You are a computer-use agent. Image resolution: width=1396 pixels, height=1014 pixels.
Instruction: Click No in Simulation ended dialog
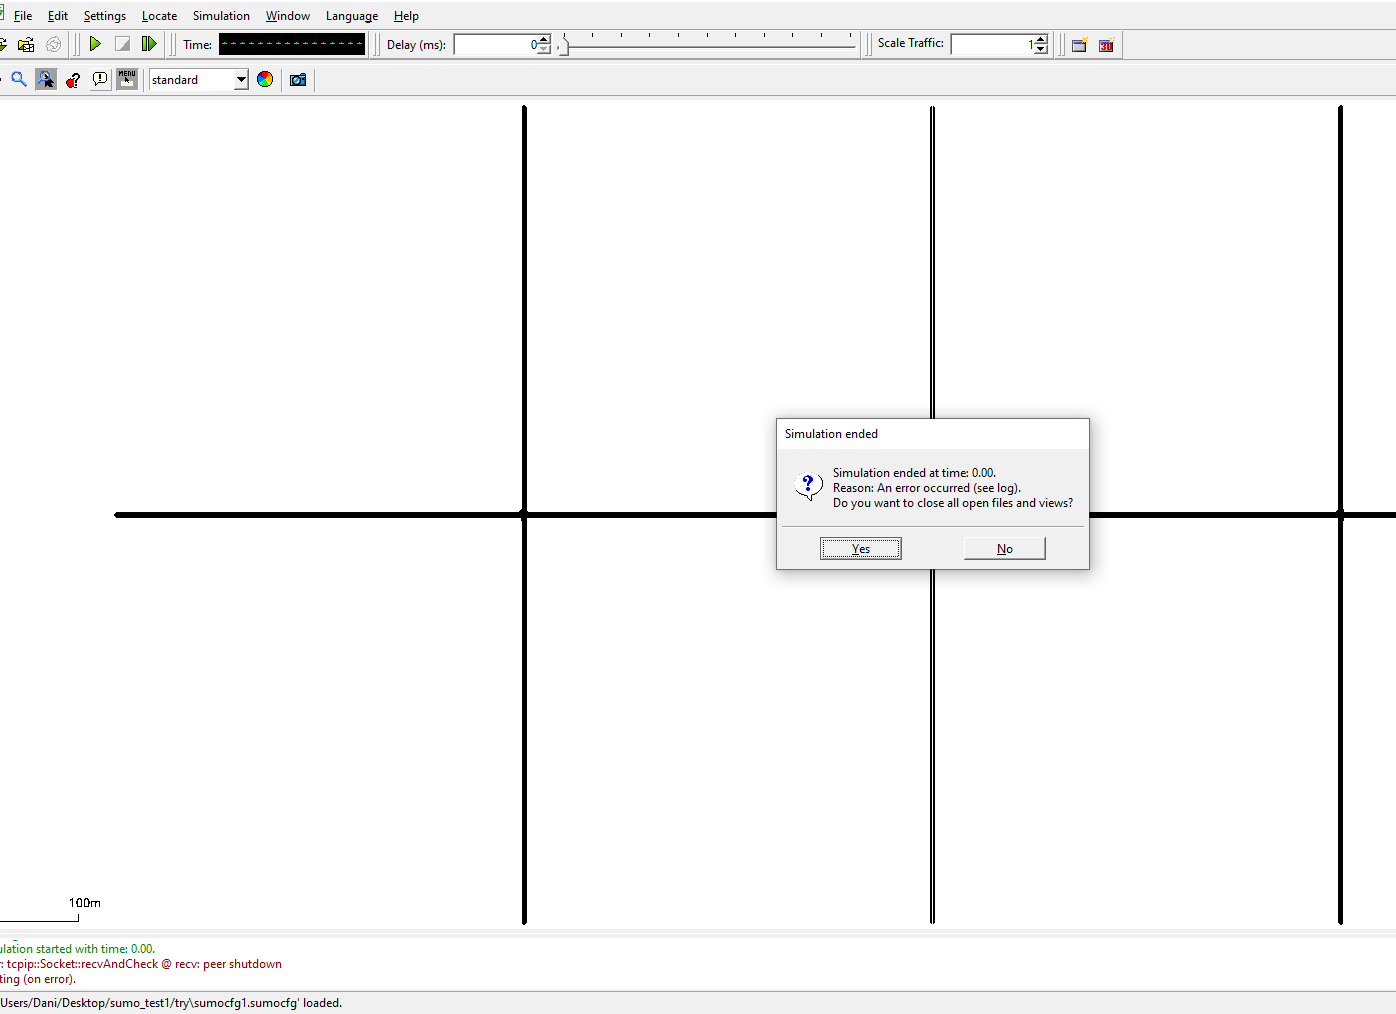point(1005,548)
